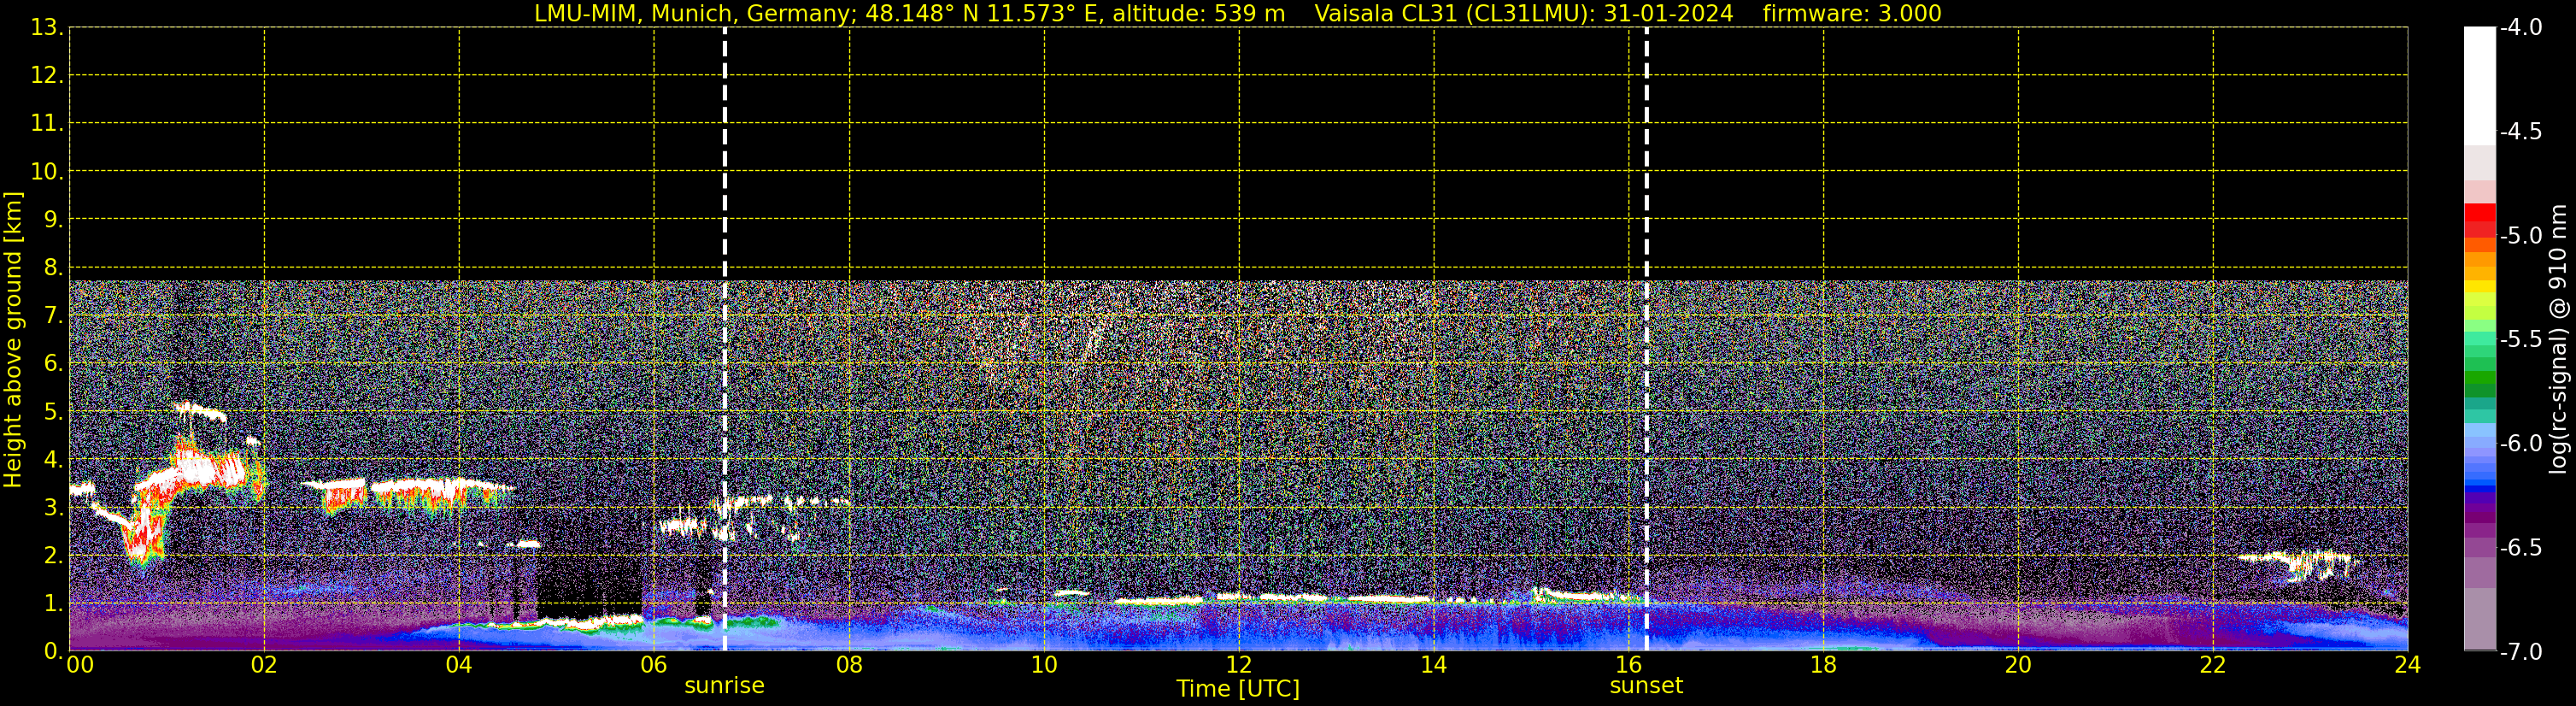Select the "4." height axis tick label

tap(53, 459)
